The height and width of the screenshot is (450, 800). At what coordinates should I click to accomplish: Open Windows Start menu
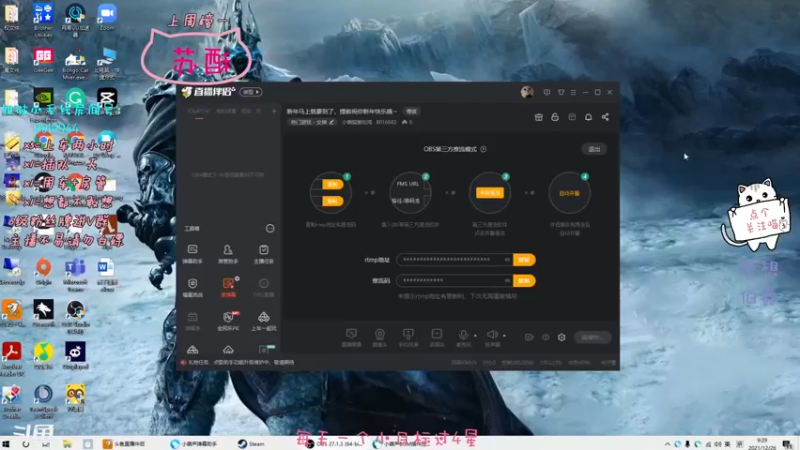point(6,444)
